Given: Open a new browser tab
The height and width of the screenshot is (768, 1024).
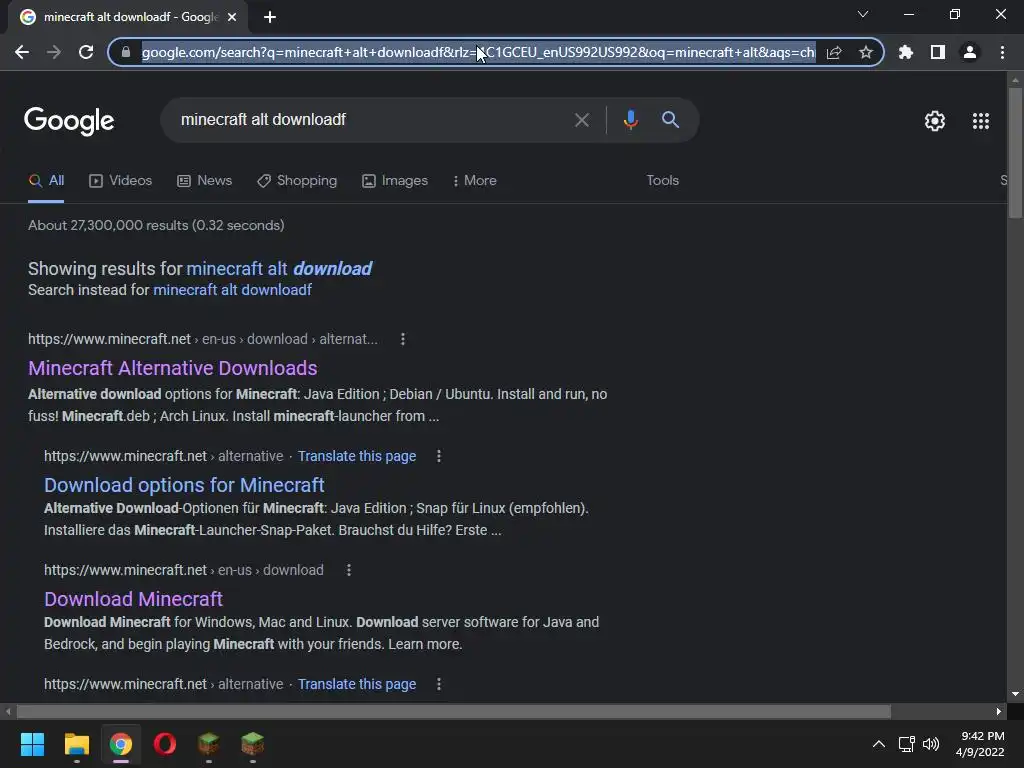Looking at the screenshot, I should tap(270, 17).
